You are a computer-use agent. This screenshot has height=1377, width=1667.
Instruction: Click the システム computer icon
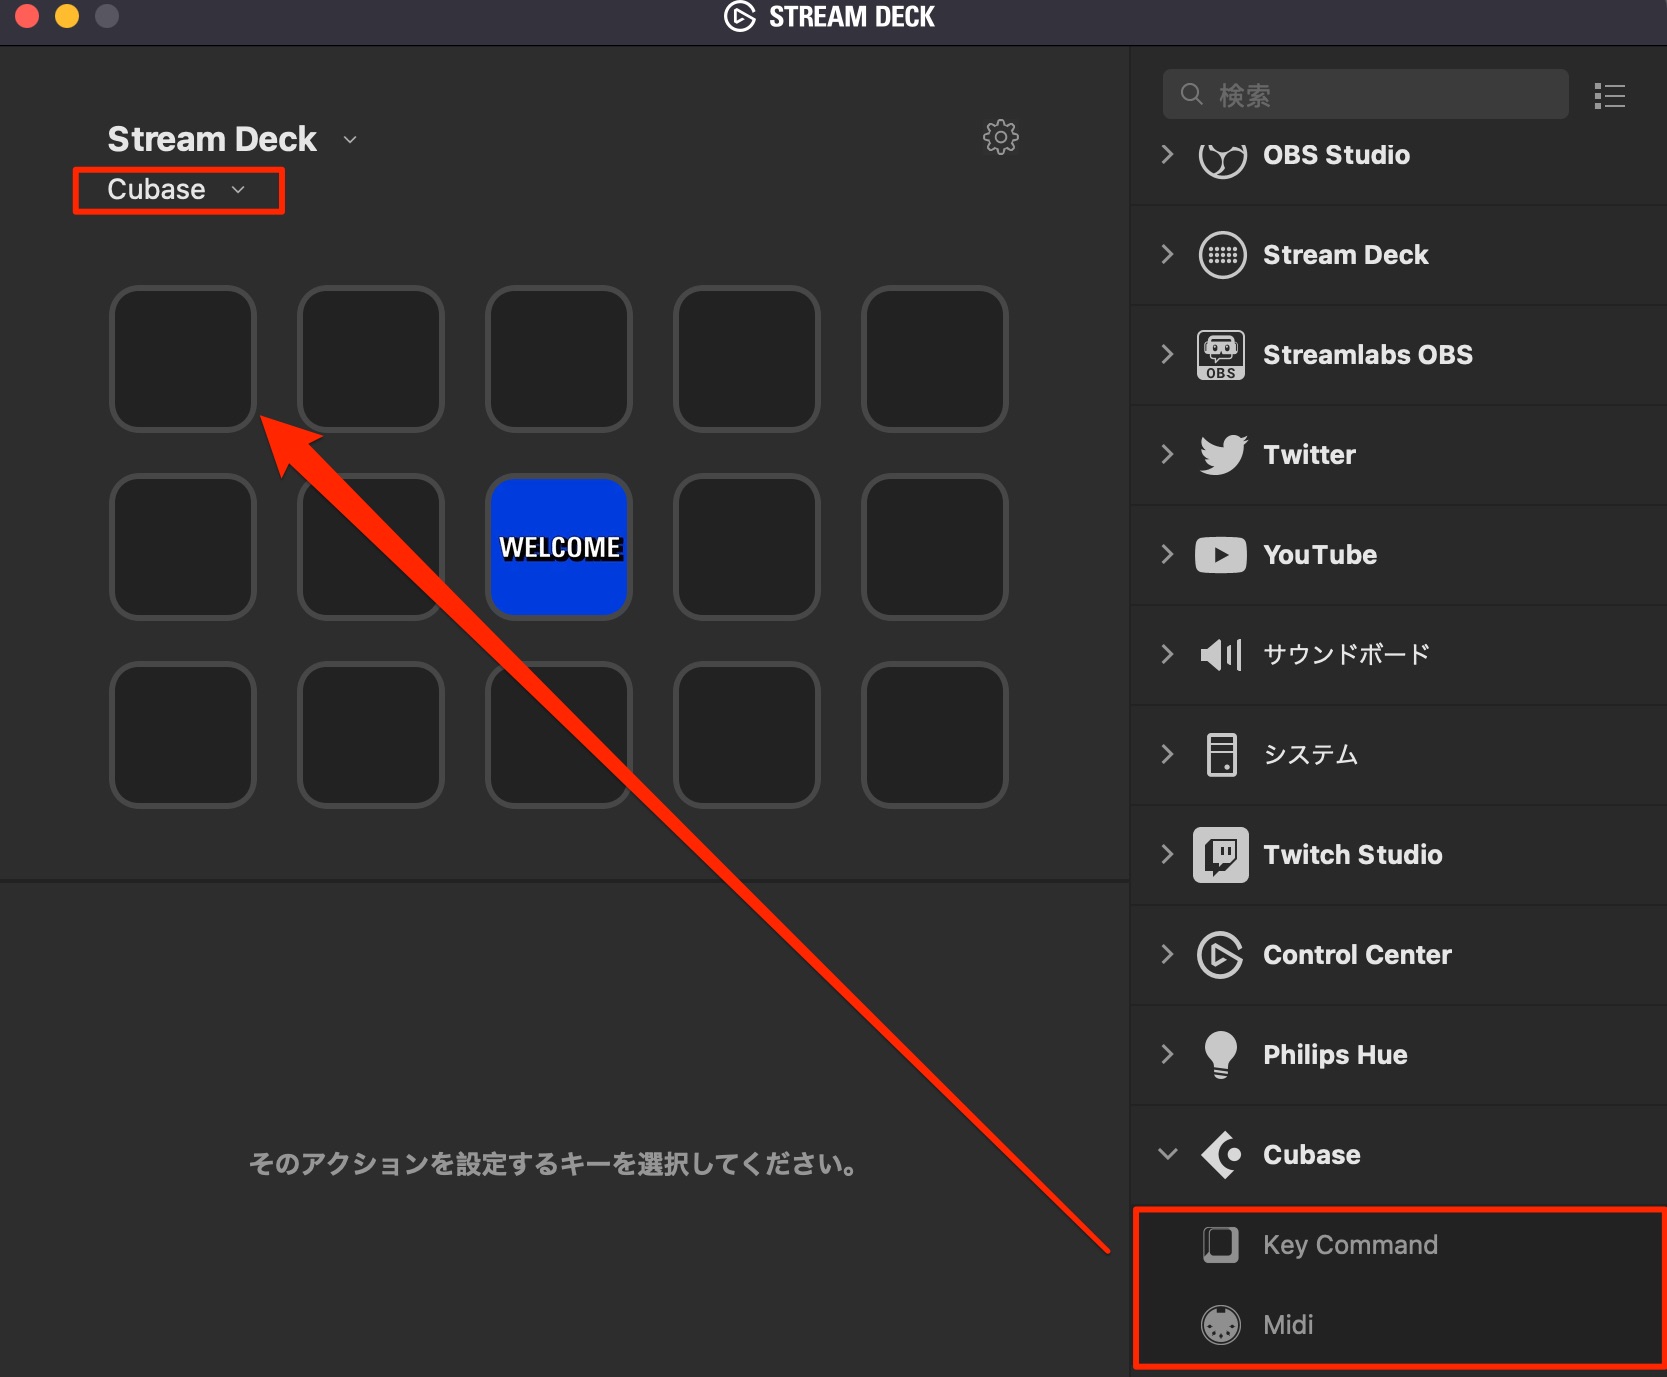[x=1221, y=755]
